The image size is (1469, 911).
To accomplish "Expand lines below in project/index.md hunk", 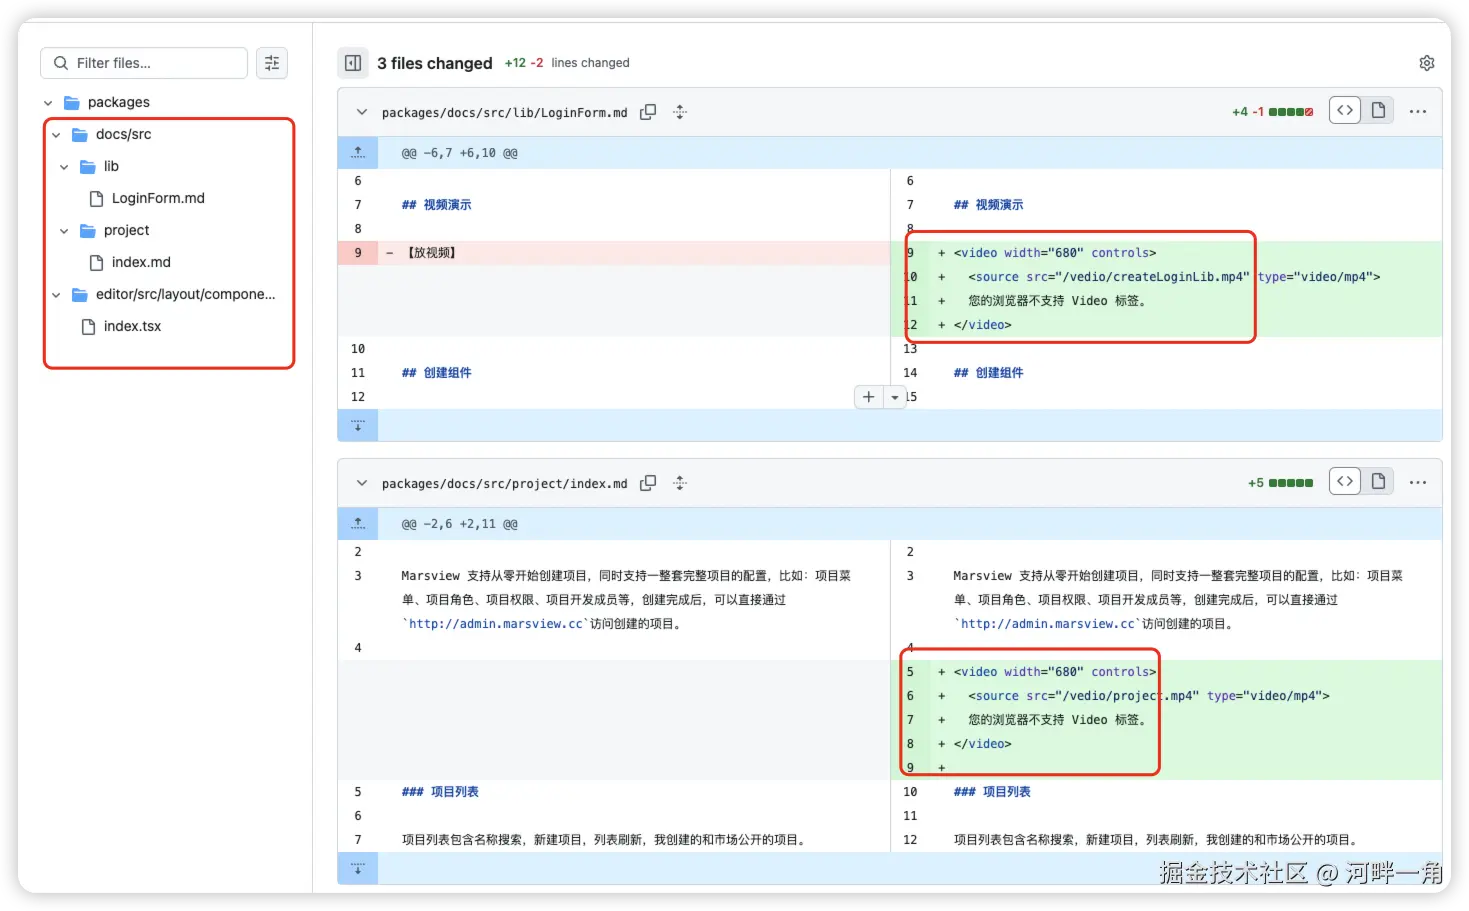I will pos(358,869).
